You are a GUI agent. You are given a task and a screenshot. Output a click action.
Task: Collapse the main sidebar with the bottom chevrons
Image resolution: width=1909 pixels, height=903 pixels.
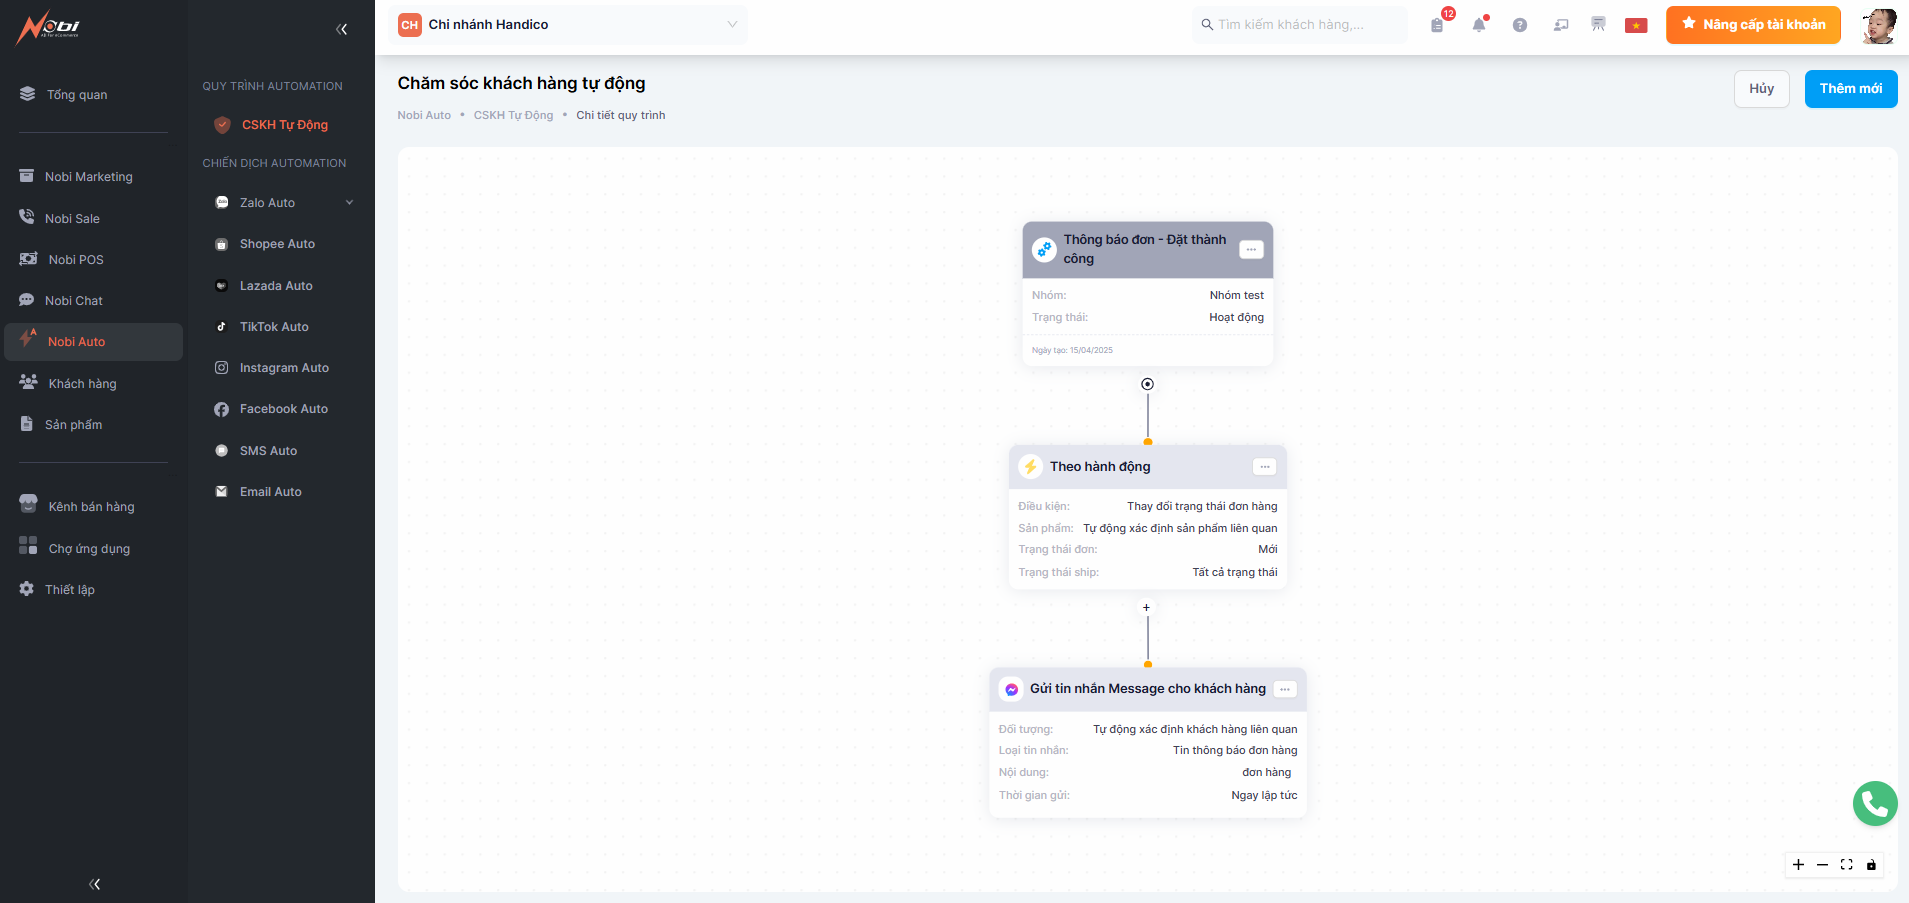94,884
